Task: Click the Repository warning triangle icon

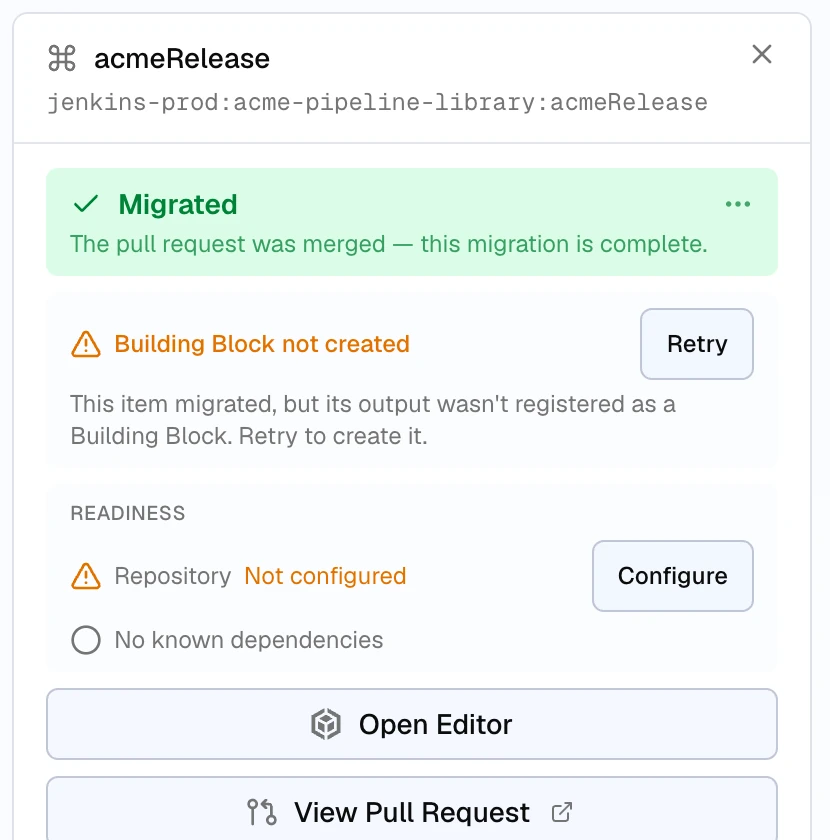Action: (x=86, y=576)
